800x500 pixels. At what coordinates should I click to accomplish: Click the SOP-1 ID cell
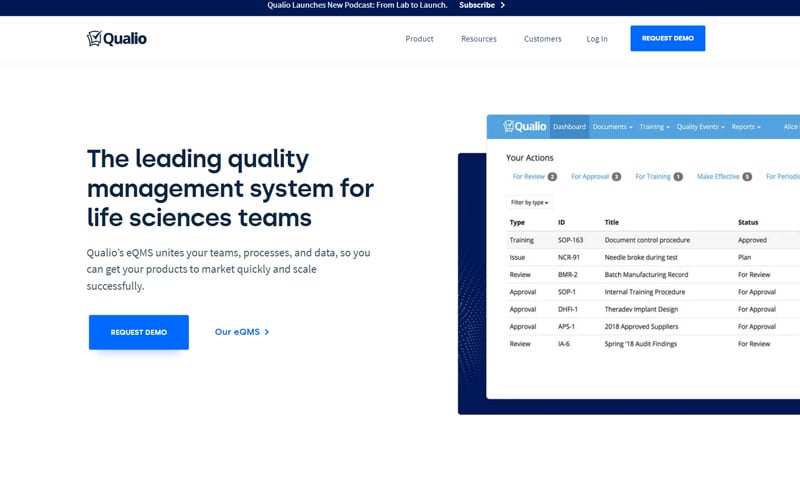pos(566,292)
